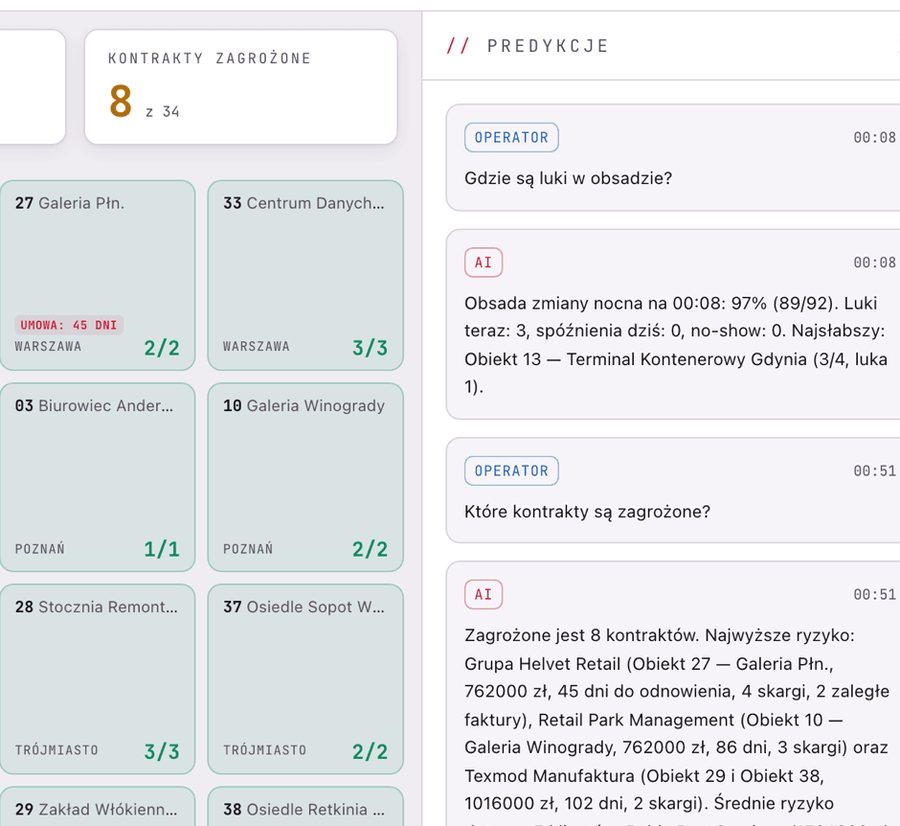The width and height of the screenshot is (900, 826).
Task: Click the OPERATOR tag on the 00:51 message
Action: (x=511, y=471)
